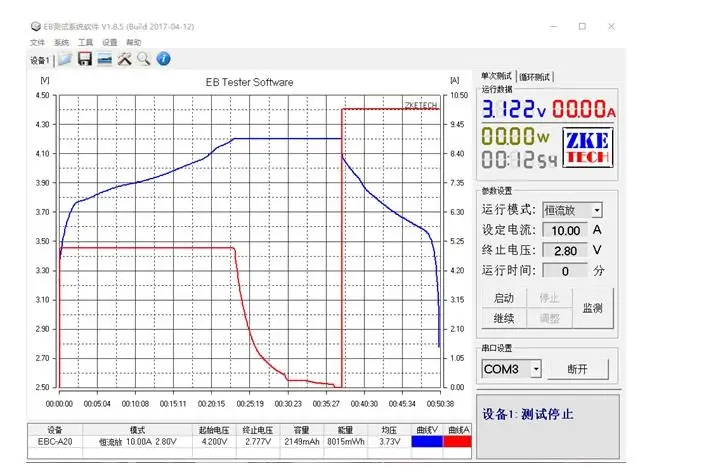Click the 2.777V end voltage cell
This screenshot has width=726, height=475.
pyautogui.click(x=258, y=442)
